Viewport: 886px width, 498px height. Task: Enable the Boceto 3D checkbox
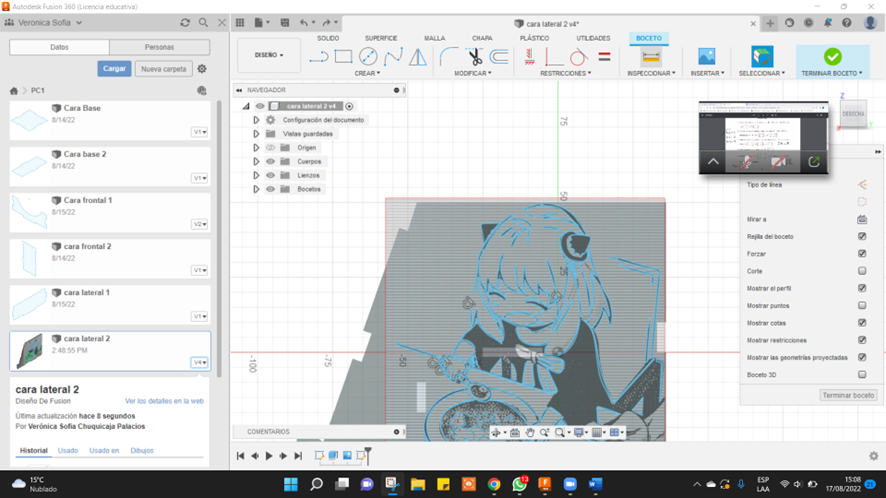coord(862,374)
